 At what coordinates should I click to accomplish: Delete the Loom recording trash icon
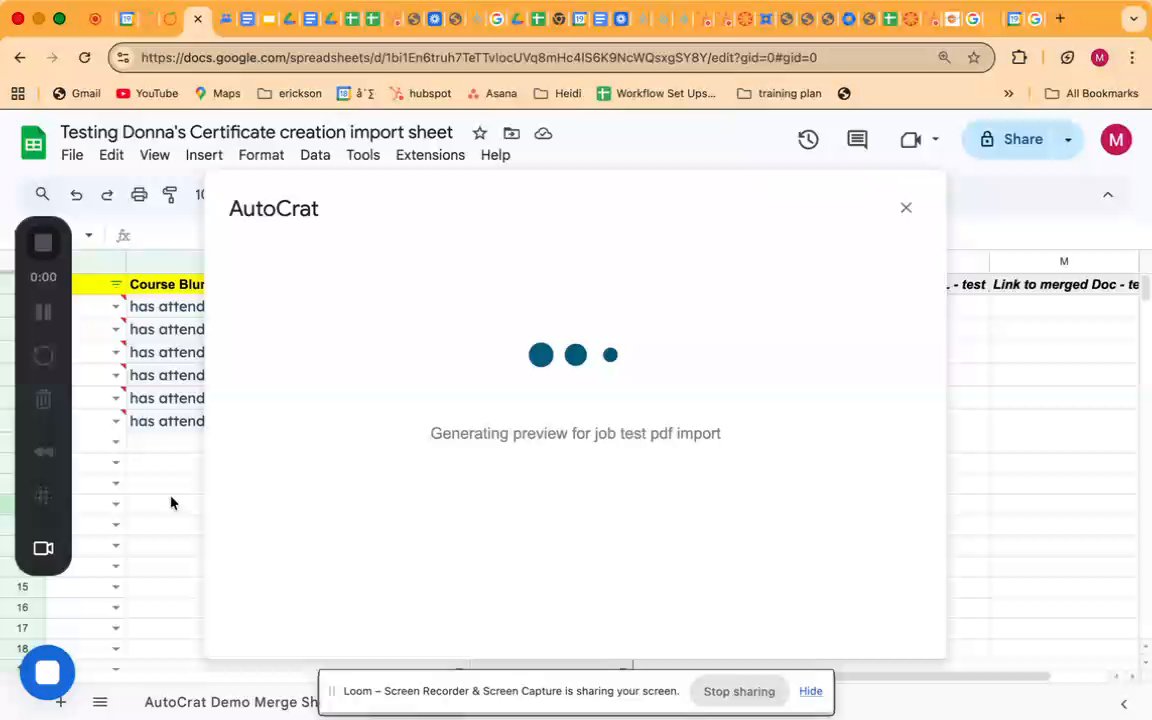[43, 400]
